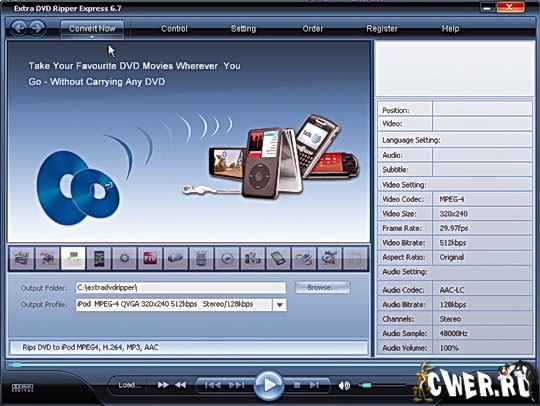This screenshot has width=540, height=406.
Task: Choose the iPhone profile icon
Action: coord(99,258)
